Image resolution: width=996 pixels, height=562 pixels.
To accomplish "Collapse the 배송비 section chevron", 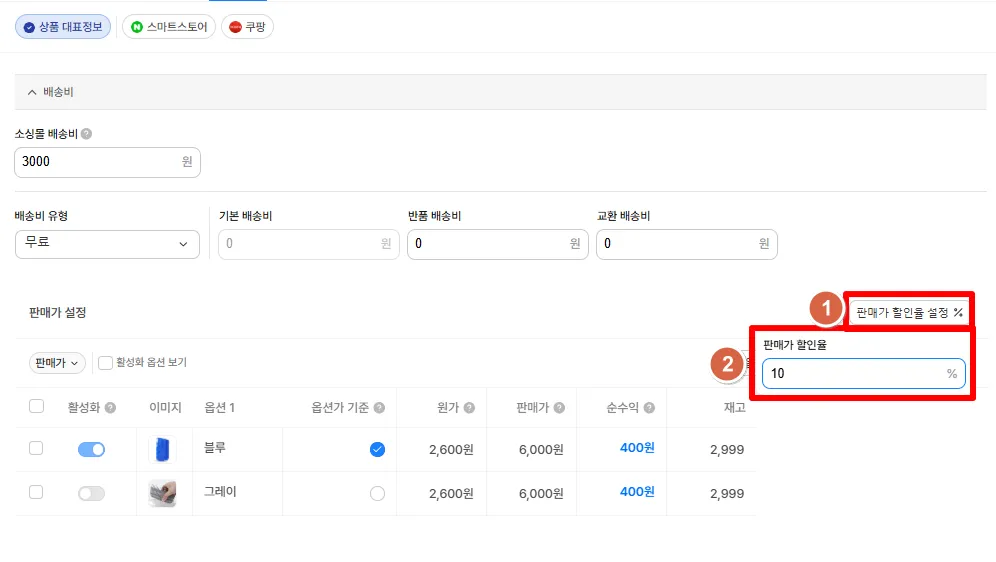I will point(32,92).
